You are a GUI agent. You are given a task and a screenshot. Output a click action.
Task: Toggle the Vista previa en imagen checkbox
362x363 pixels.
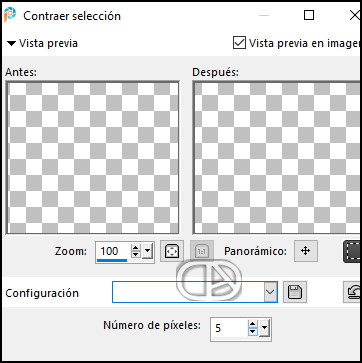coord(239,43)
